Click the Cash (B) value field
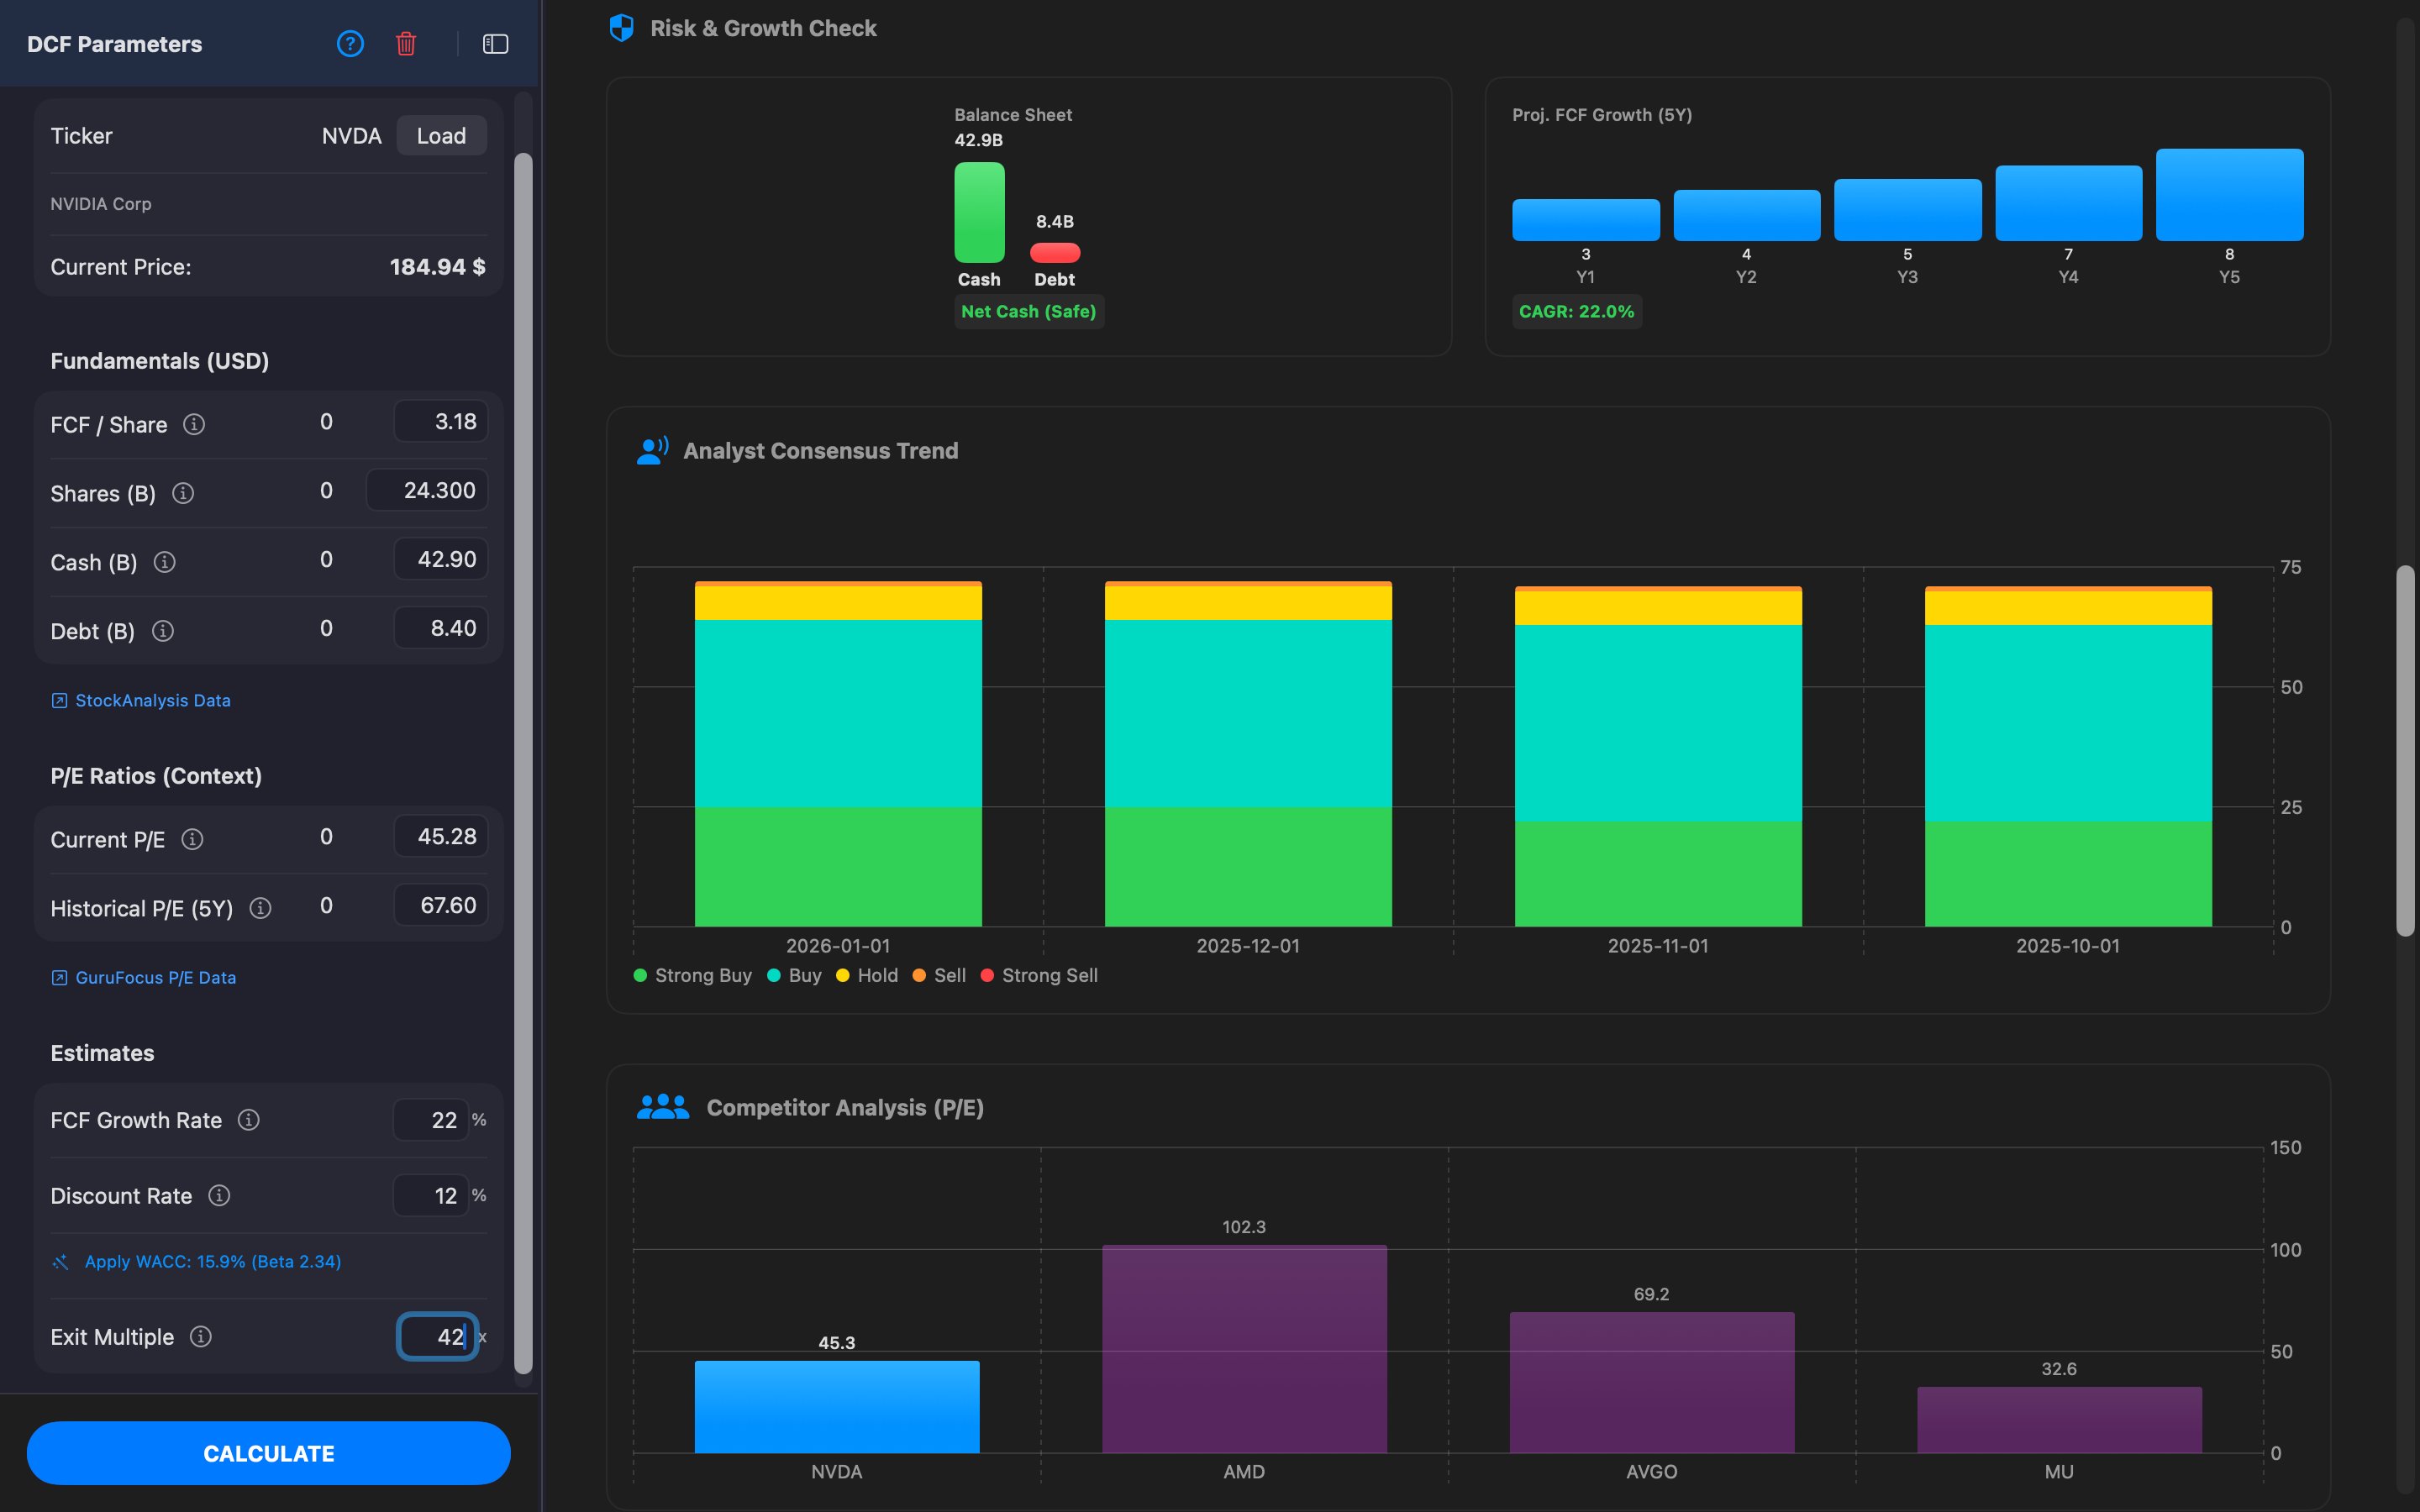Viewport: 2420px width, 1512px height. pos(441,559)
